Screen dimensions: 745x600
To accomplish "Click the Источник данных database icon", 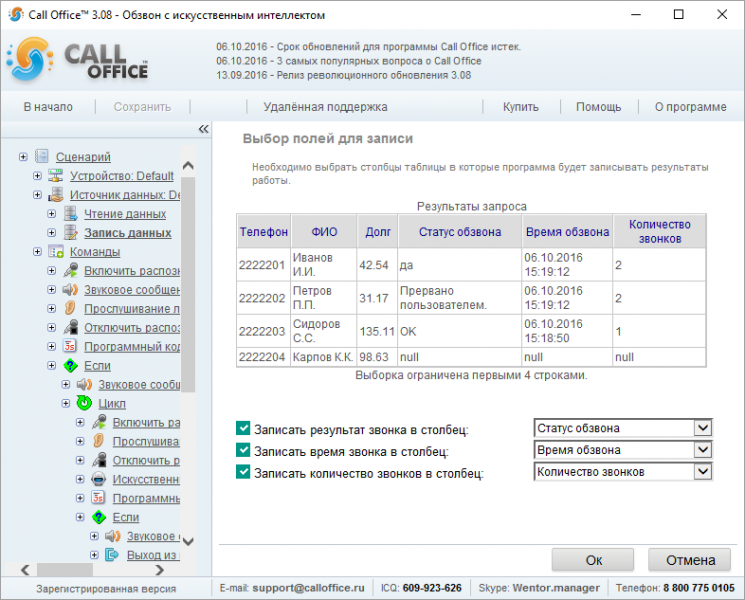I will pyautogui.click(x=56, y=194).
